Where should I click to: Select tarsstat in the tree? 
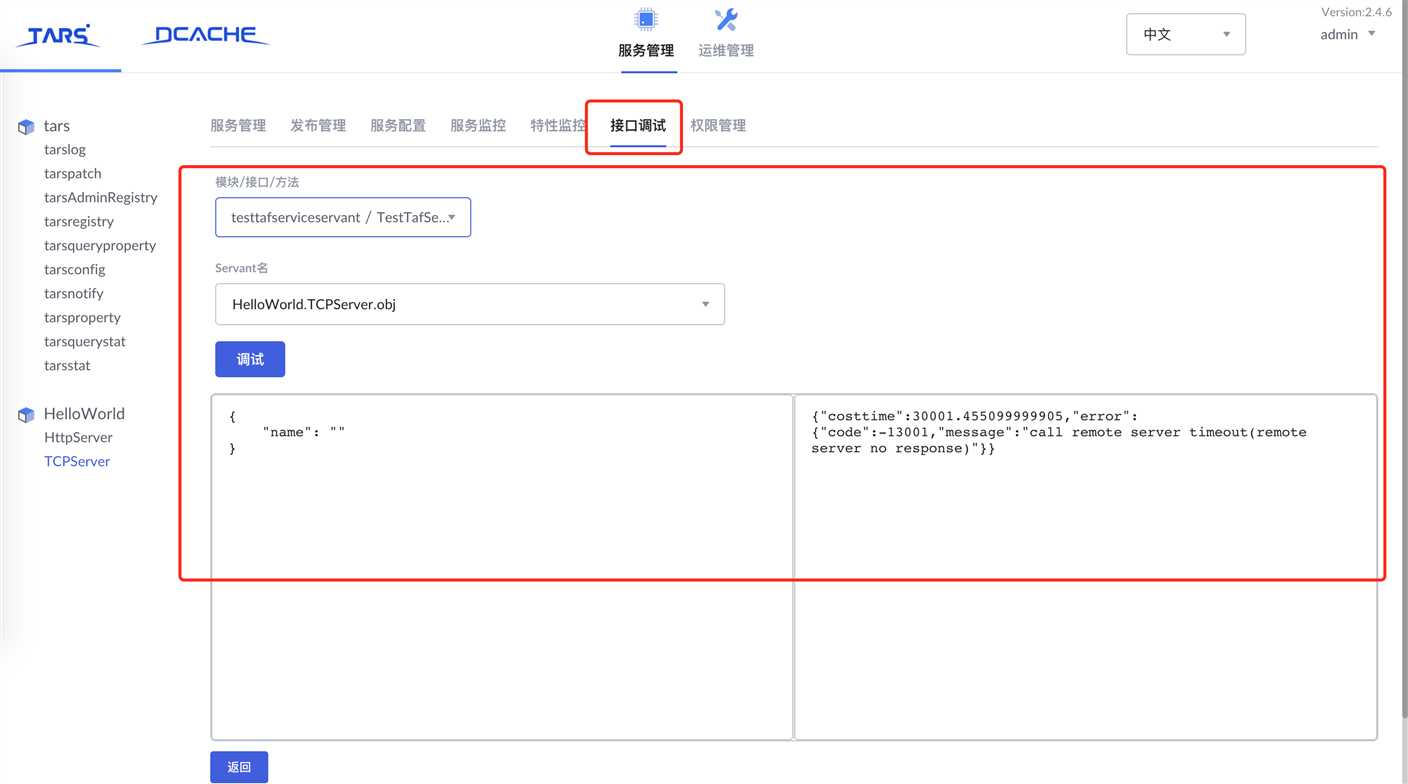[x=67, y=365]
